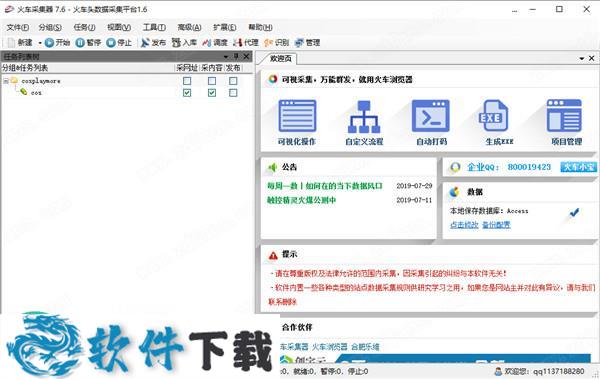Viewport: 600px width, 379px height.
Task: Open the 帮助(H) menu
Action: tap(260, 27)
